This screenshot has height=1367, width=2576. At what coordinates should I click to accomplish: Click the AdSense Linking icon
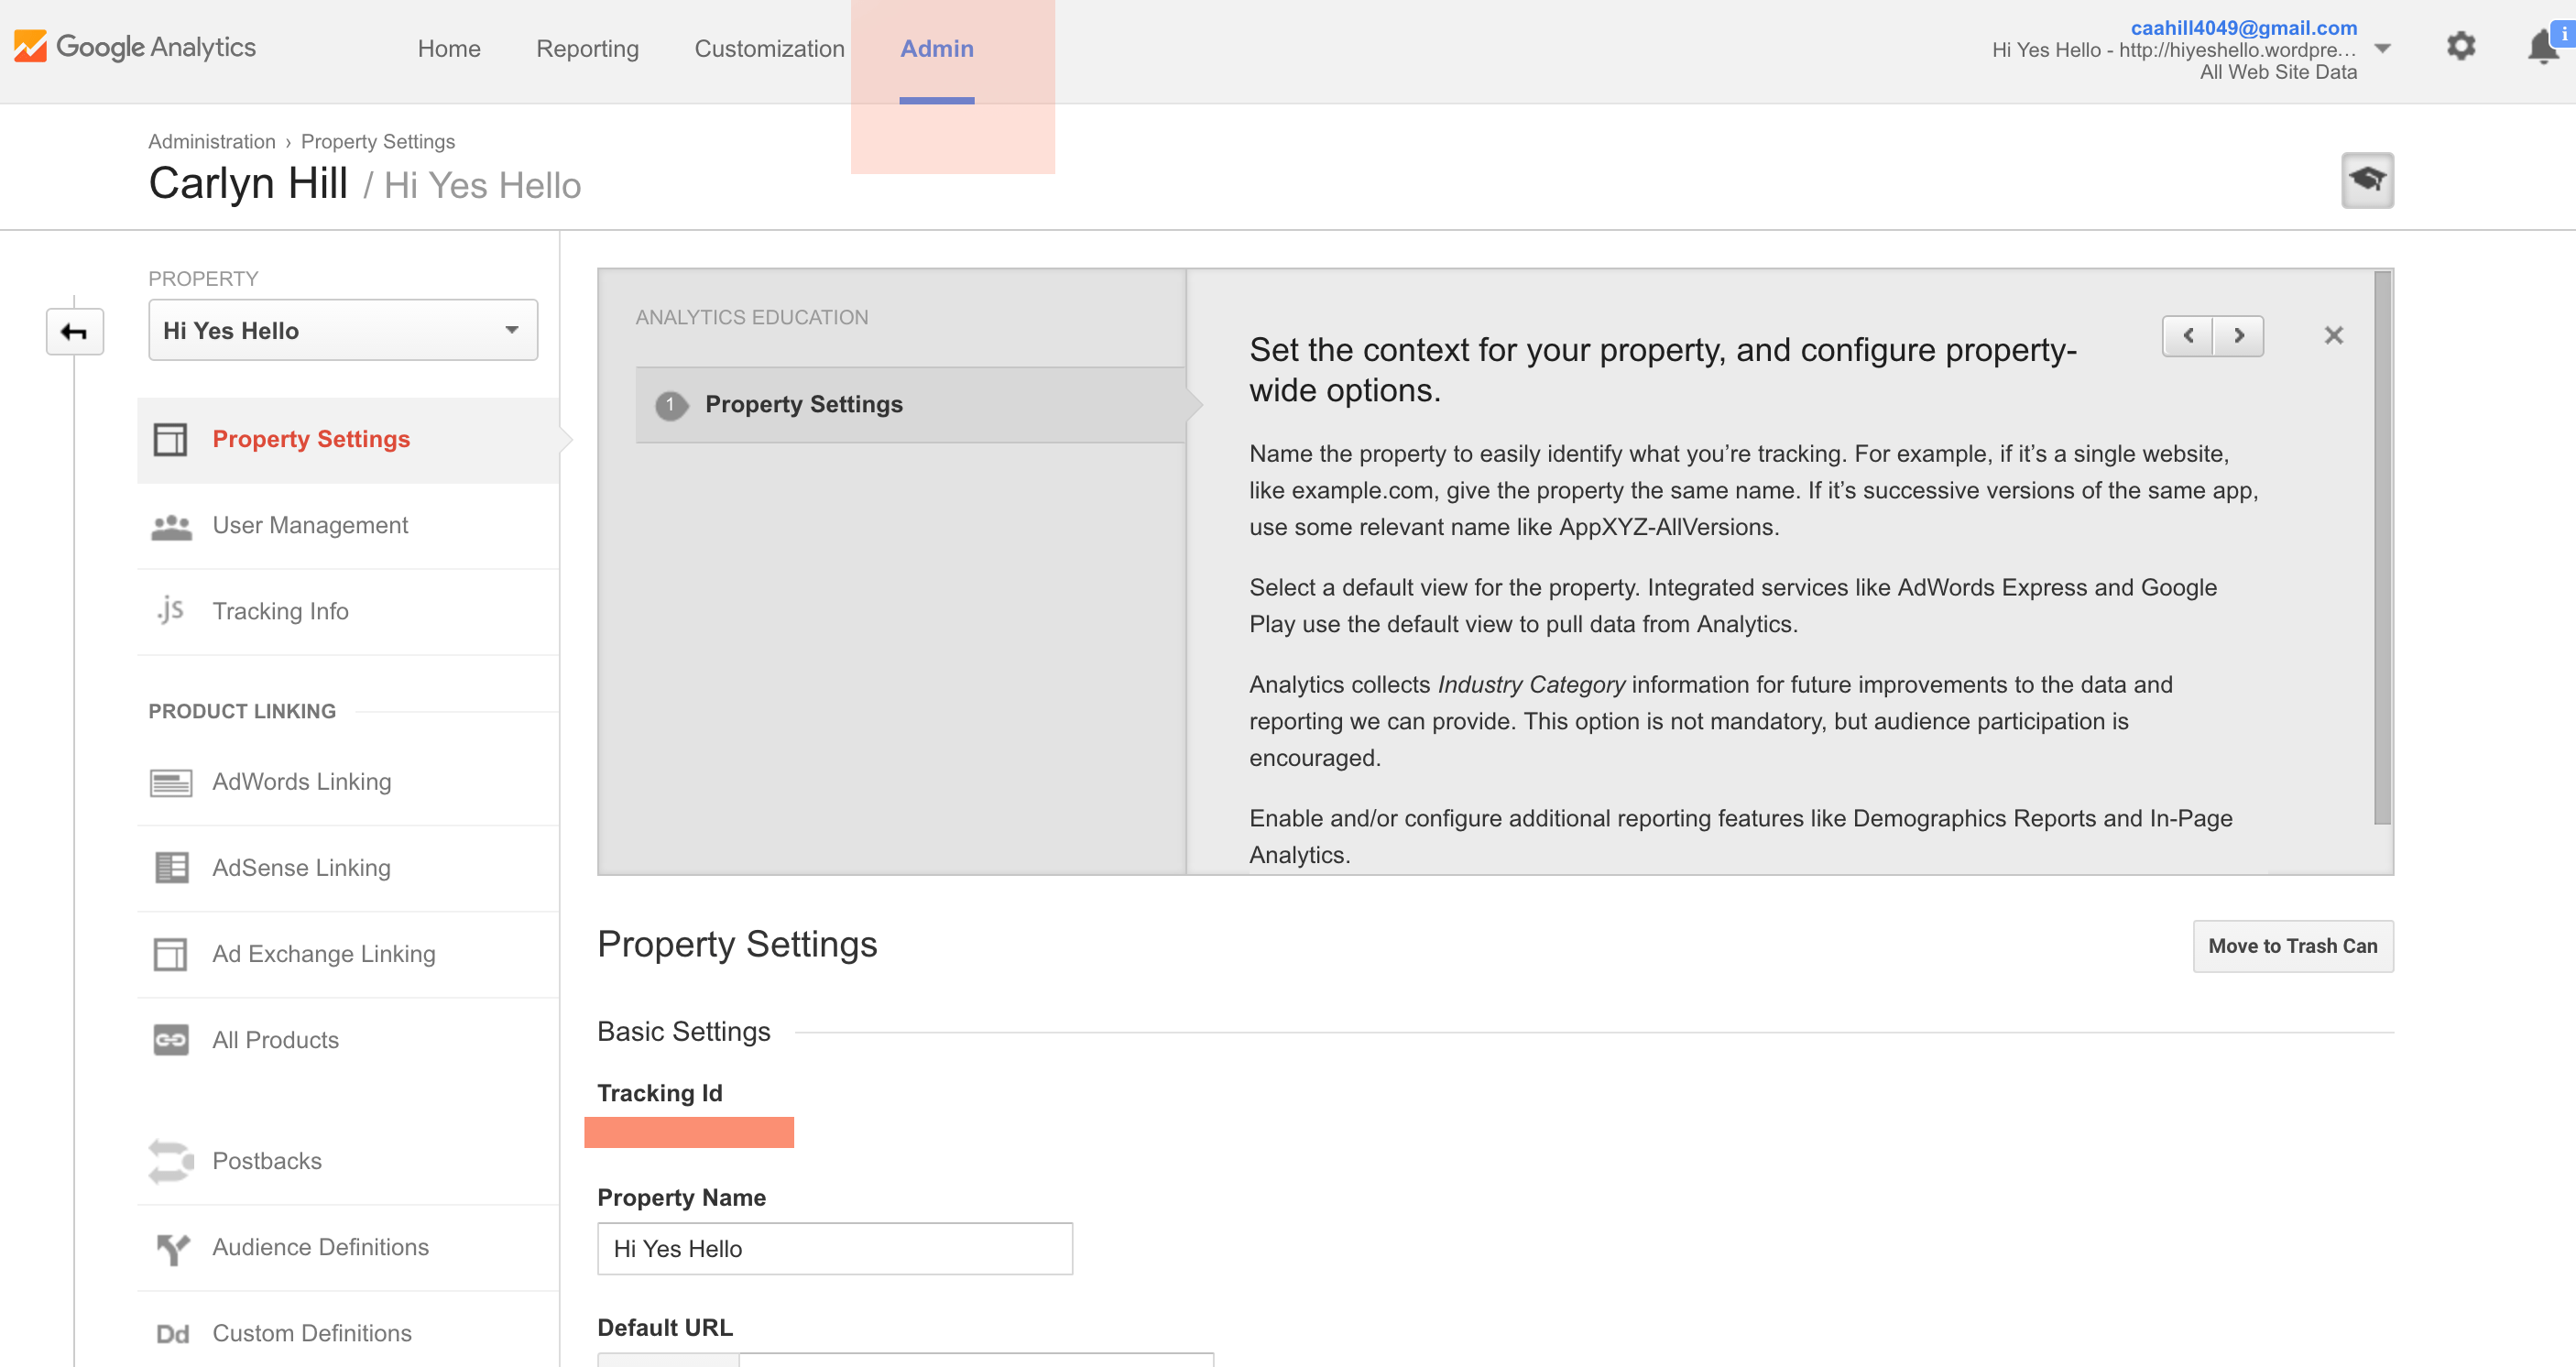click(171, 868)
